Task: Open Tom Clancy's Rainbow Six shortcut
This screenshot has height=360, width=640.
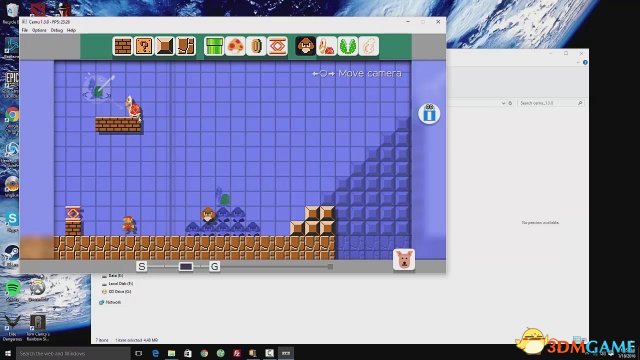Action: (38, 328)
